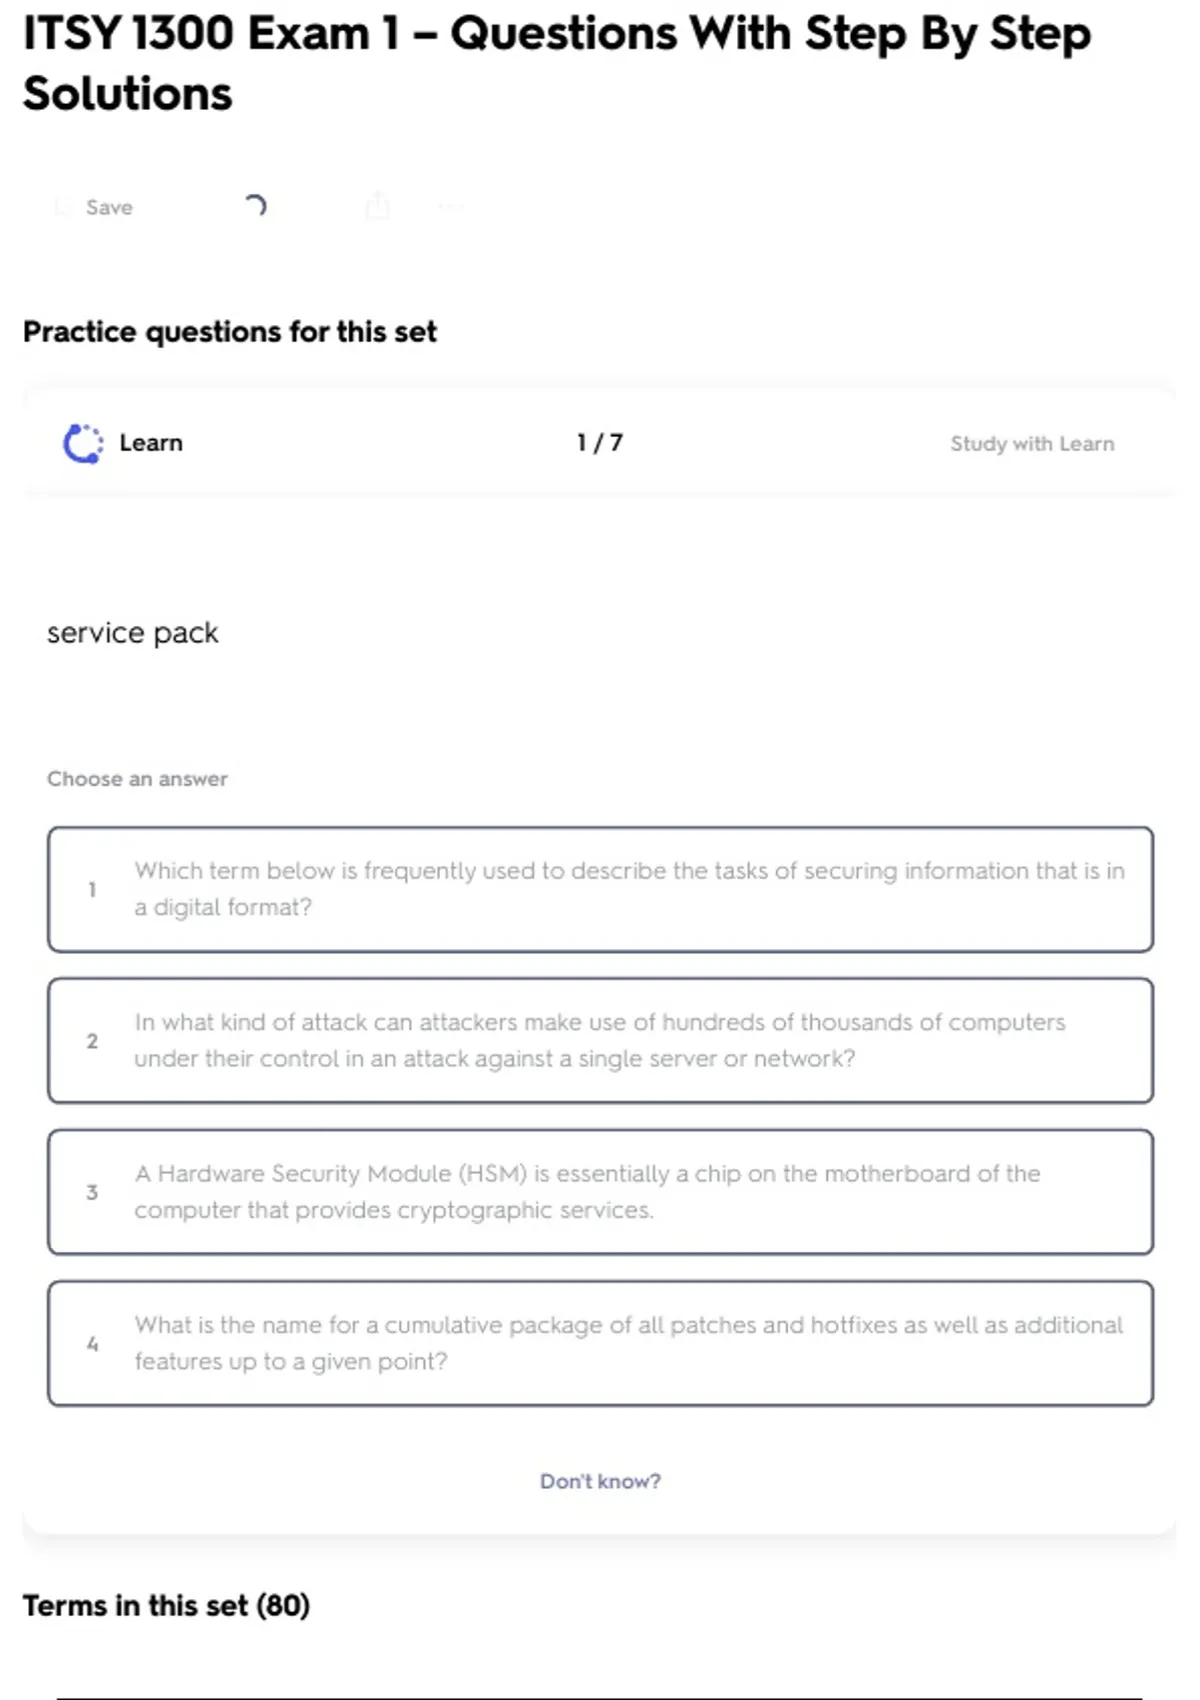
Task: Click the Terms in this set (80) heading
Action: (x=166, y=1605)
